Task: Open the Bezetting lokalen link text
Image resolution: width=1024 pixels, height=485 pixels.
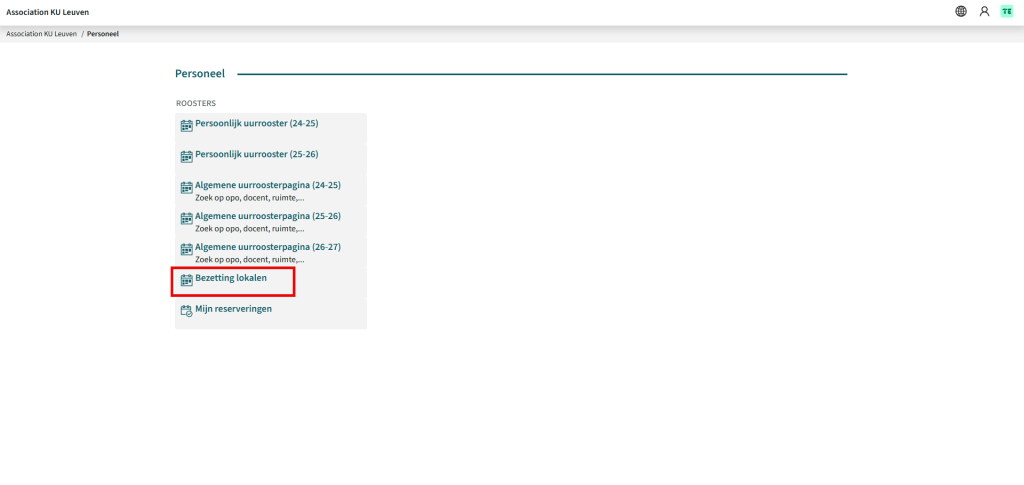Action: [x=231, y=278]
